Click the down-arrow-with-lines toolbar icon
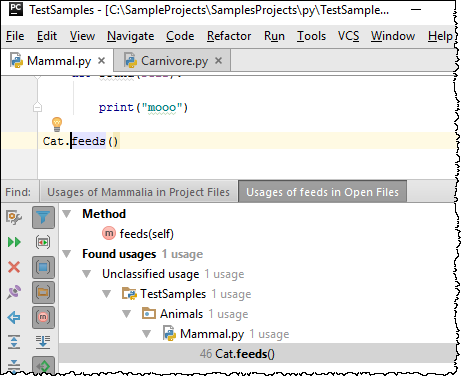Screen dimensions: 461x379 43,342
